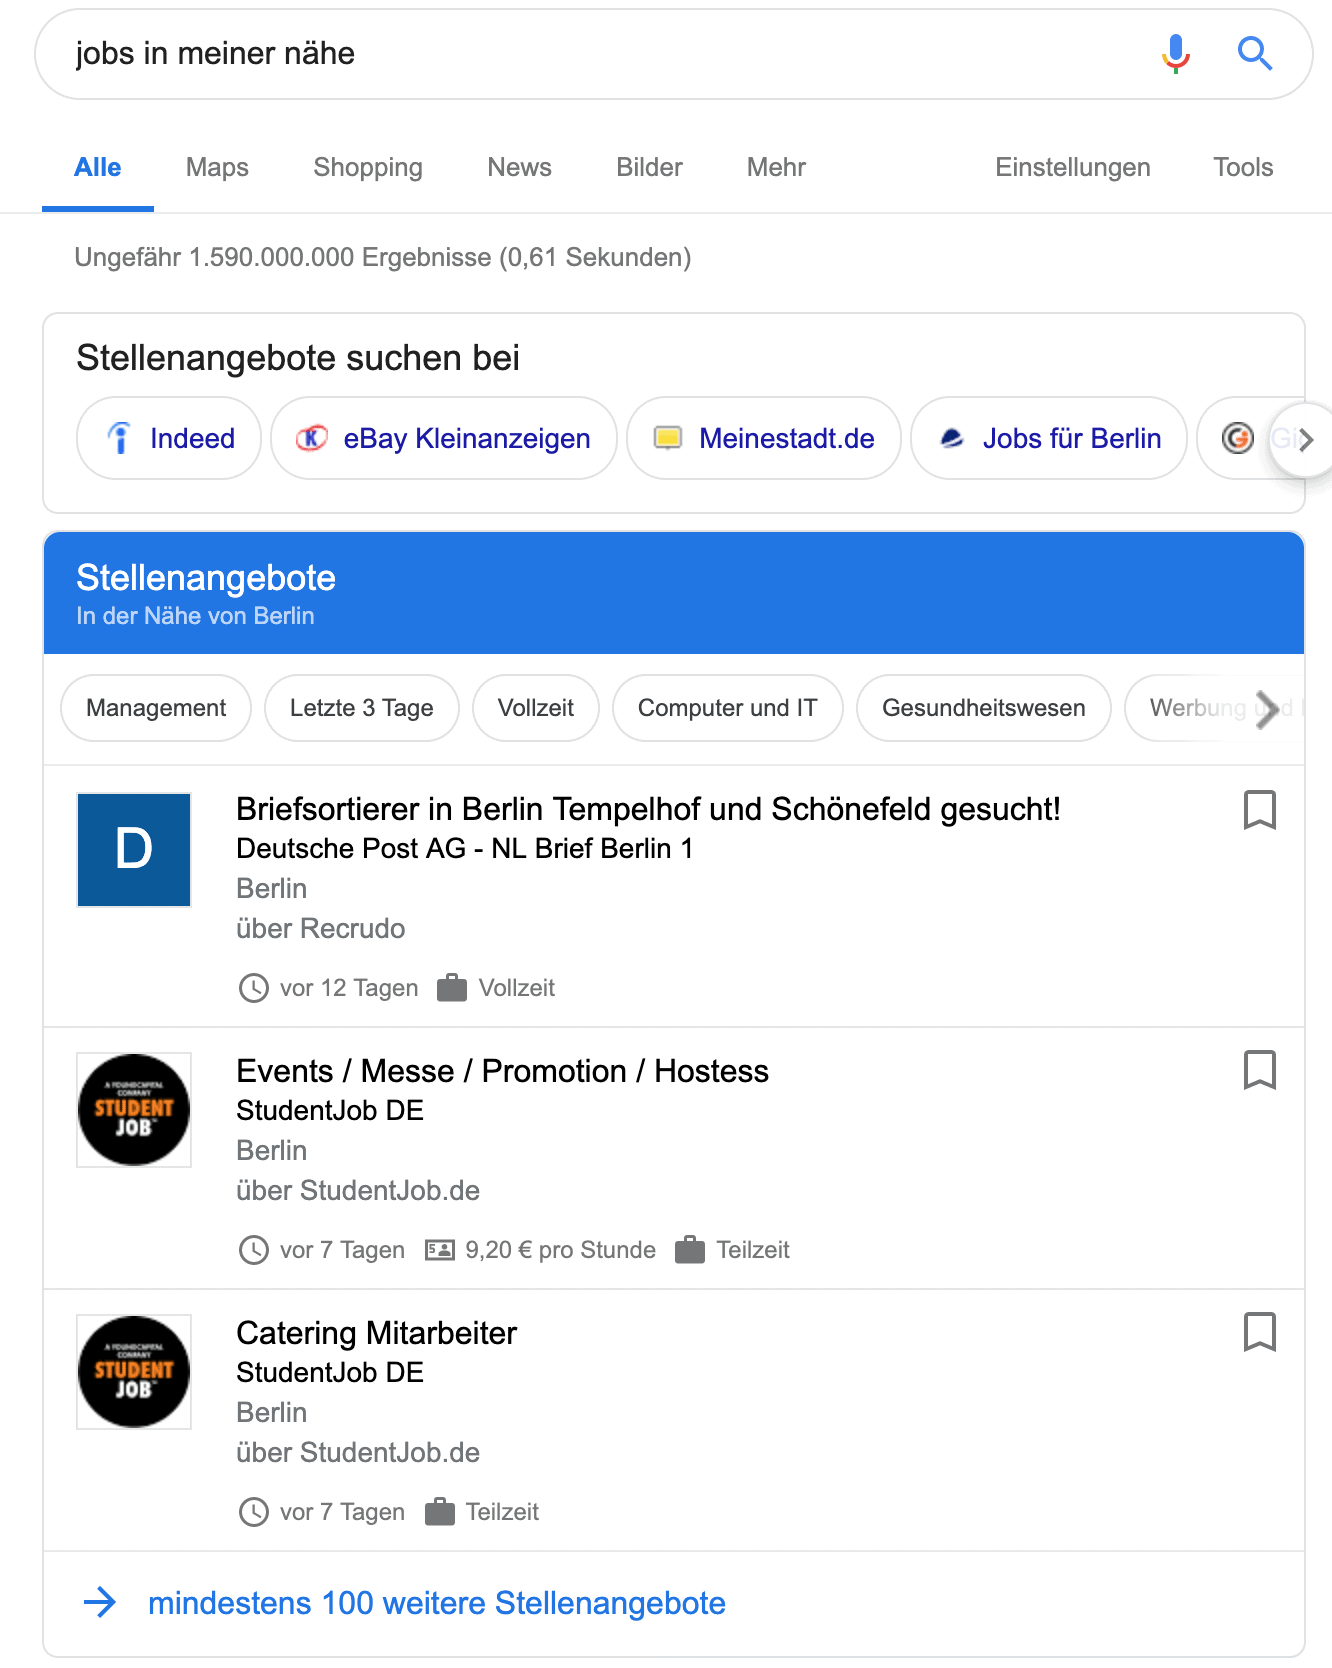Viewport: 1332px width, 1668px height.
Task: Click StudentJob logo beside Catering Mitarbeiter
Action: (134, 1372)
